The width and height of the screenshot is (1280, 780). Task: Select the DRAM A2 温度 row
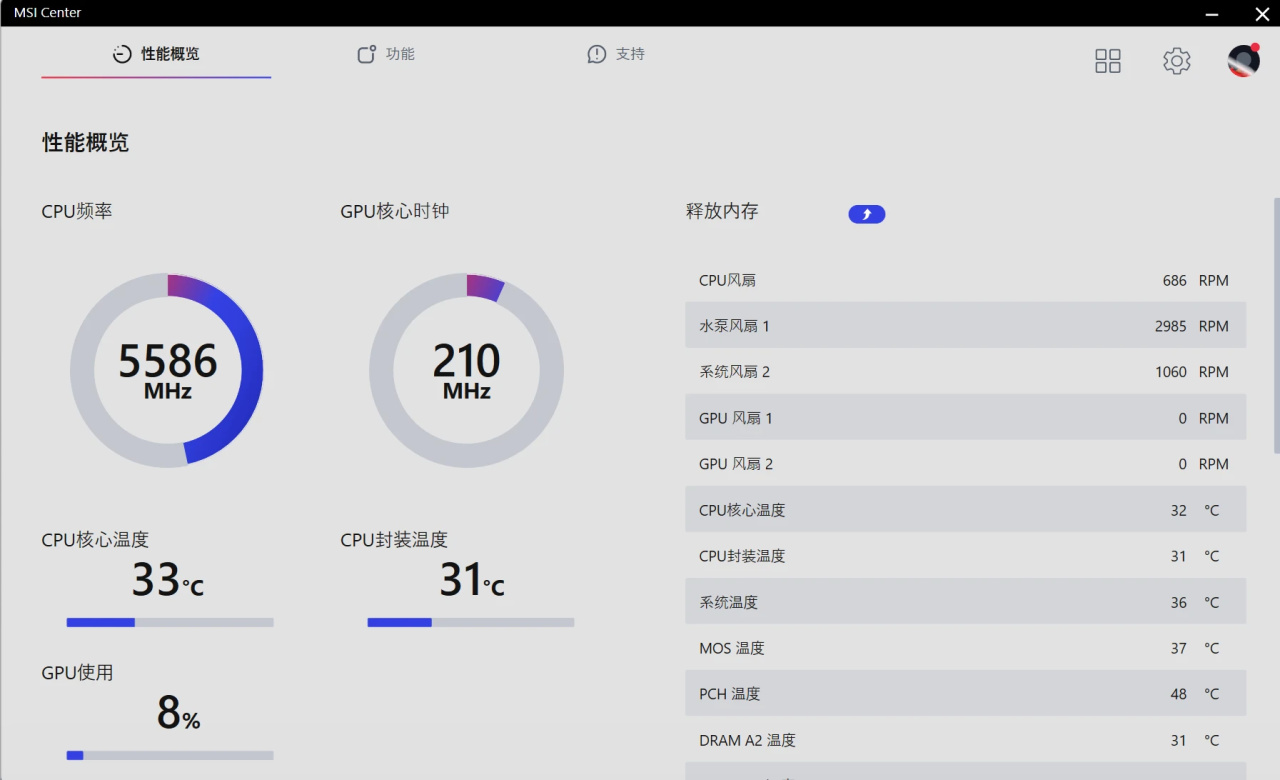pyautogui.click(x=965, y=740)
